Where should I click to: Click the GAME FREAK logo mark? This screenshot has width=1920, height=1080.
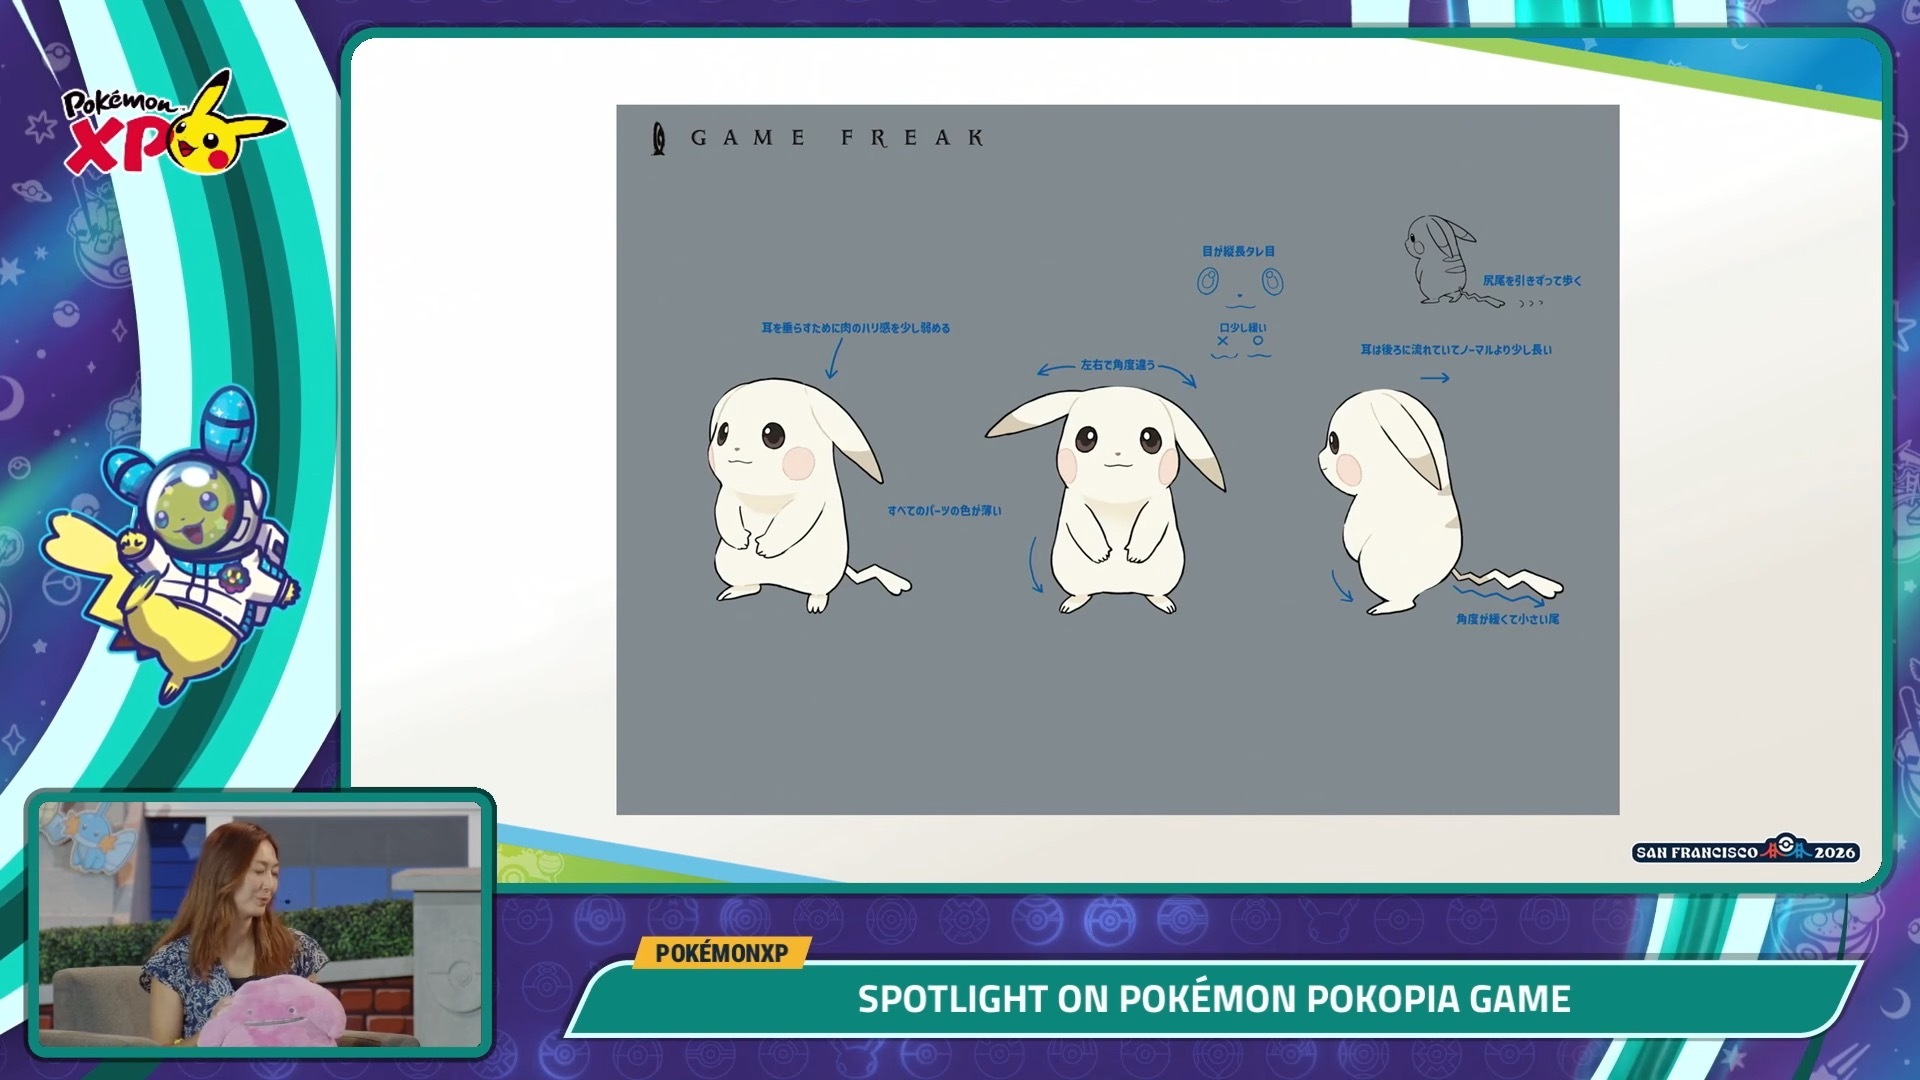(658, 138)
